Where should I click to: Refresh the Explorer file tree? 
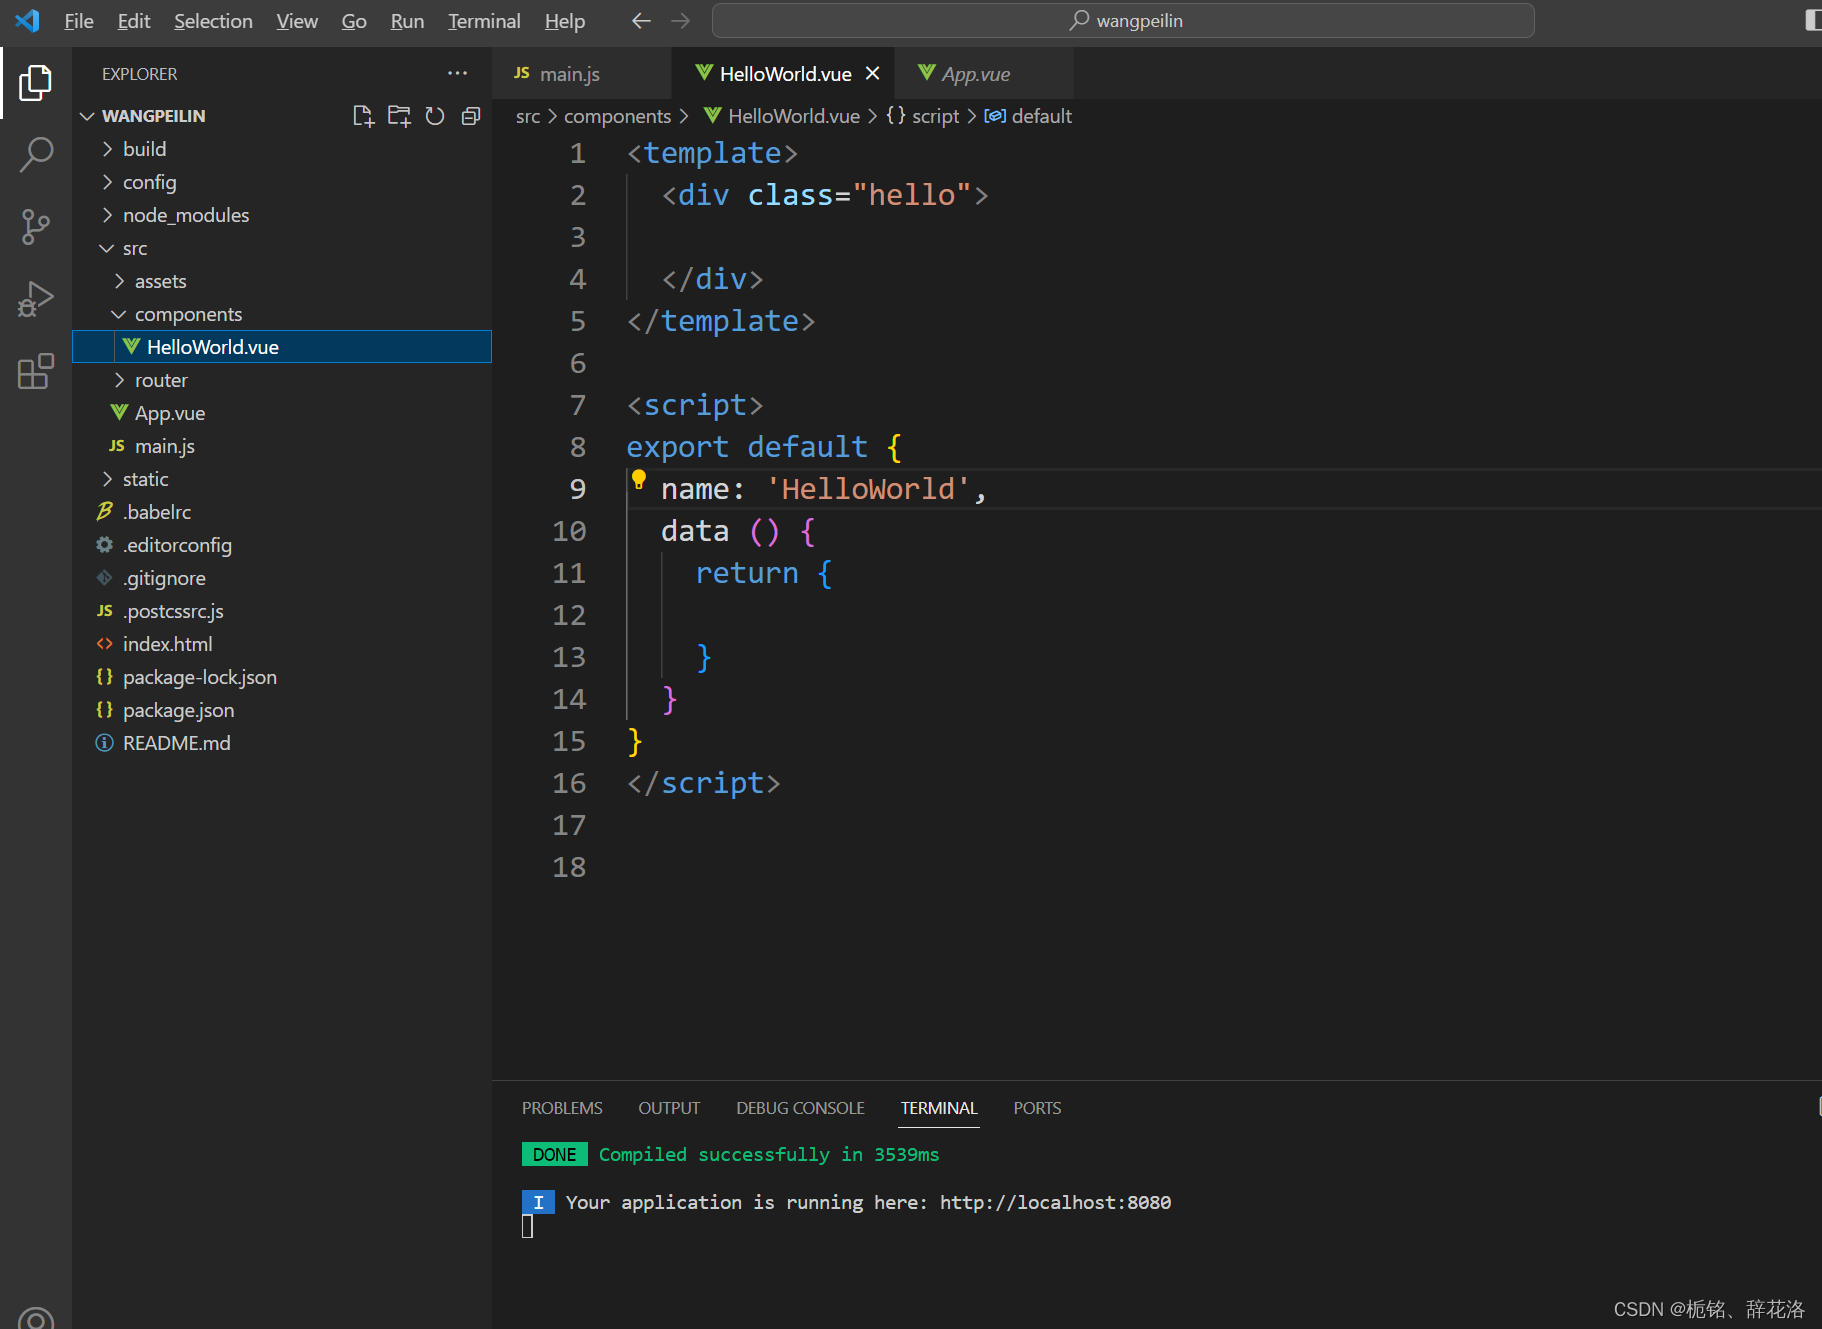coord(434,116)
